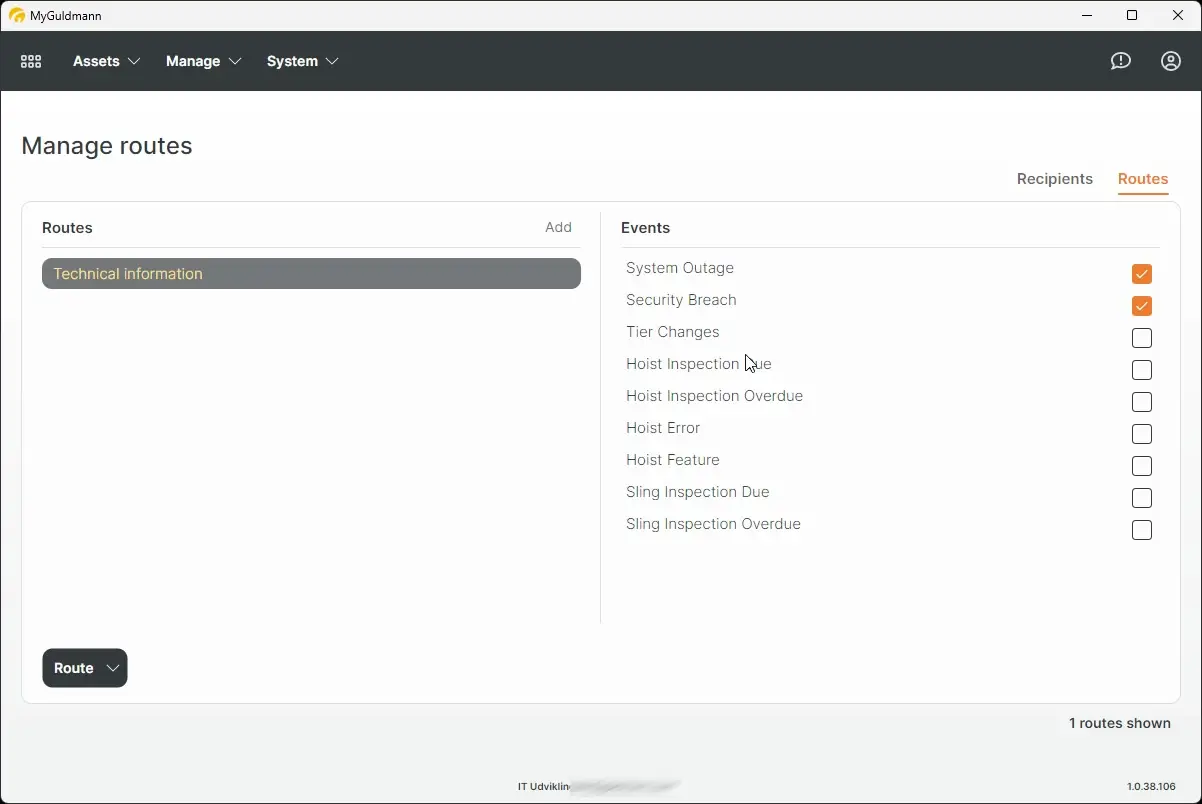
Task: Disable the System Outage event checkbox
Action: click(x=1141, y=273)
